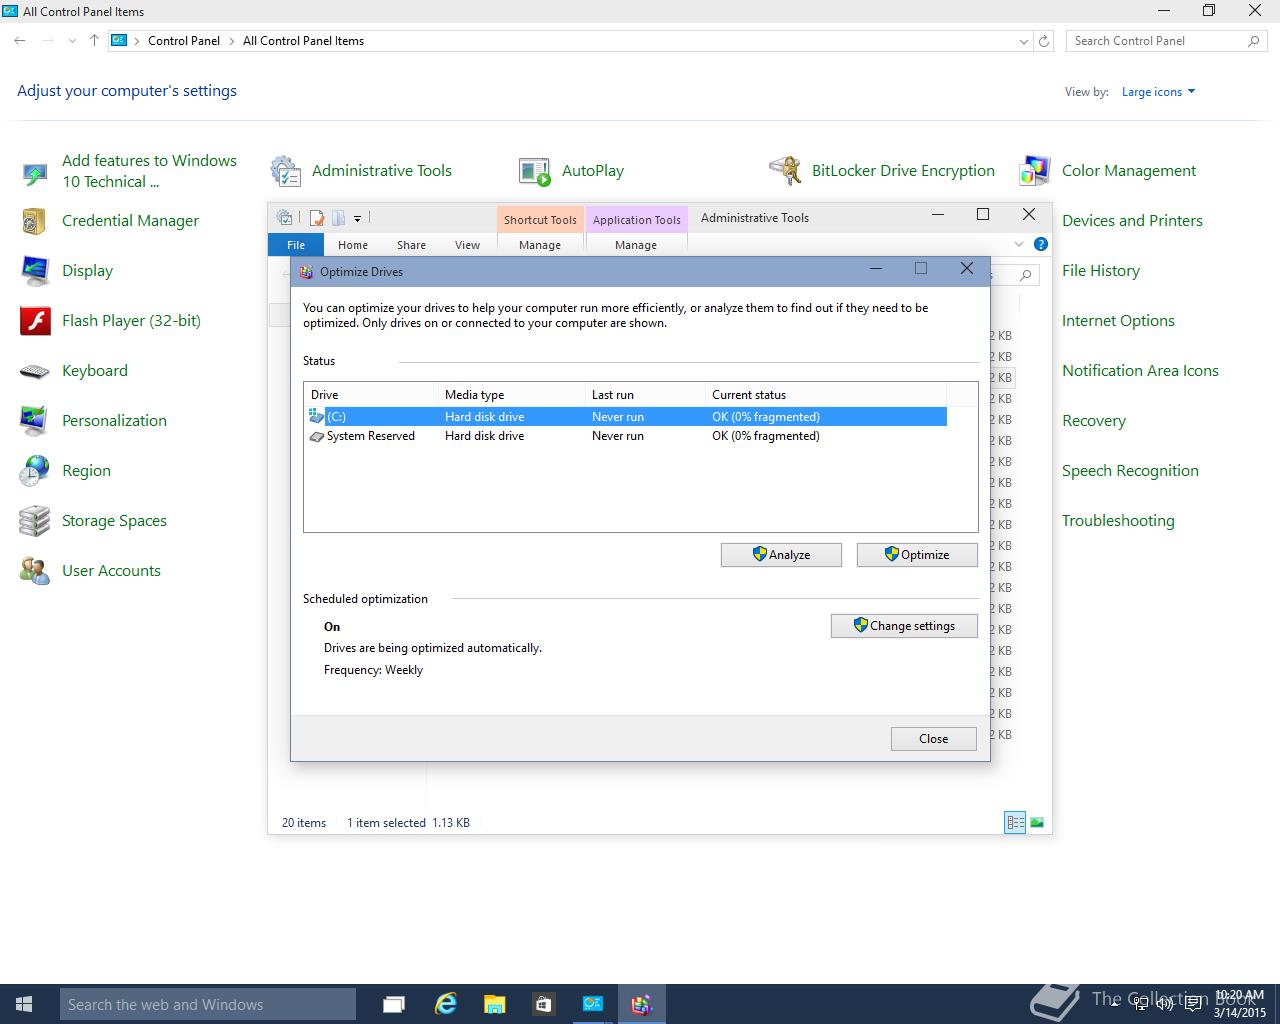
Task: Open the Administrative Tools gear icon
Action: (286, 171)
